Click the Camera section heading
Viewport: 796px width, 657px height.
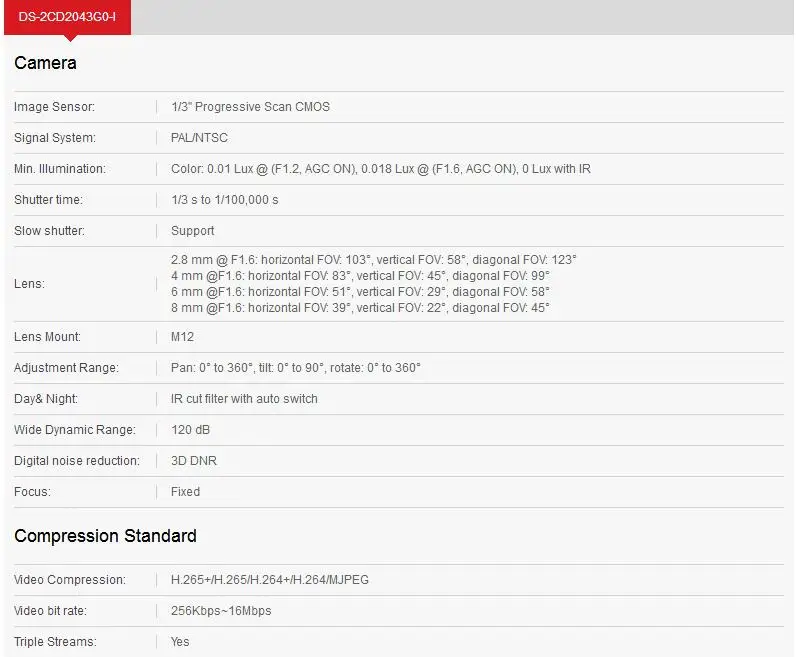click(45, 63)
